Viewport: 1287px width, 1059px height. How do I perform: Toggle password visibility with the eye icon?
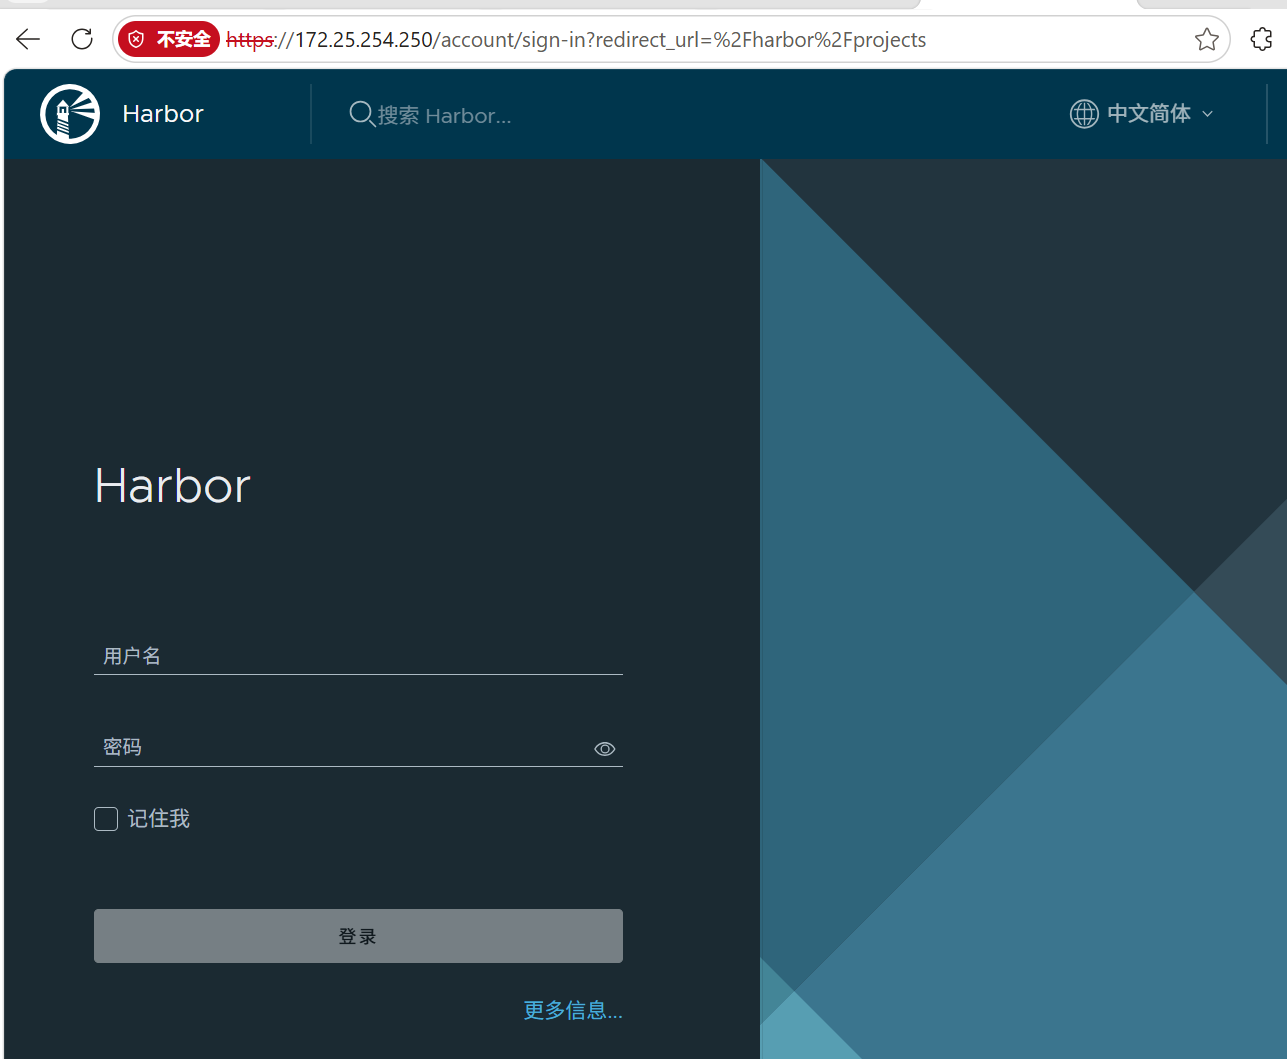605,749
